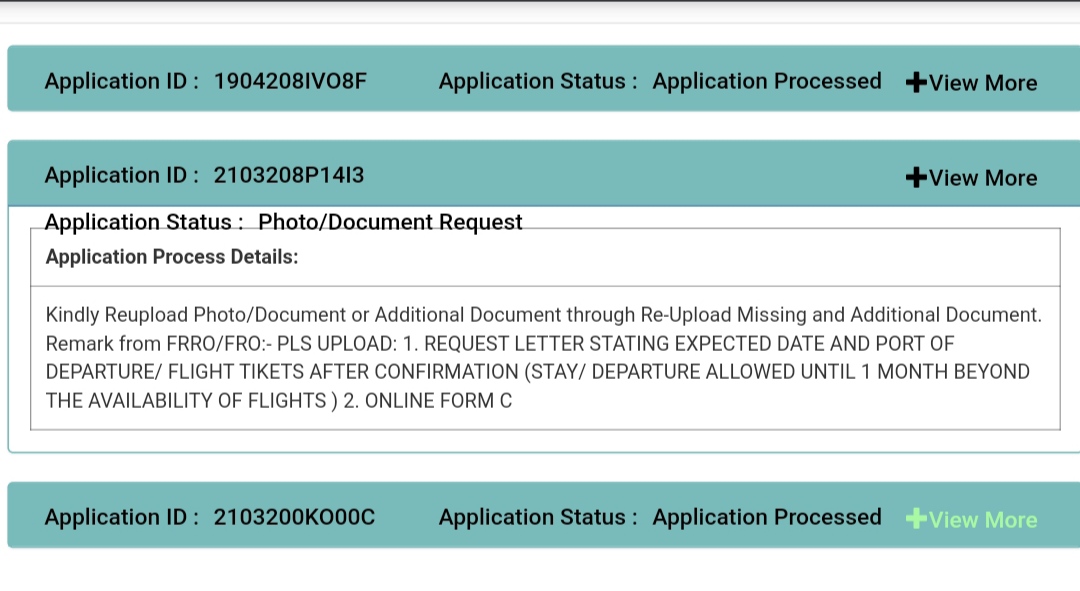This screenshot has height=591, width=1080.
Task: Select the application ID 1904208IVO8F
Action: tap(290, 81)
